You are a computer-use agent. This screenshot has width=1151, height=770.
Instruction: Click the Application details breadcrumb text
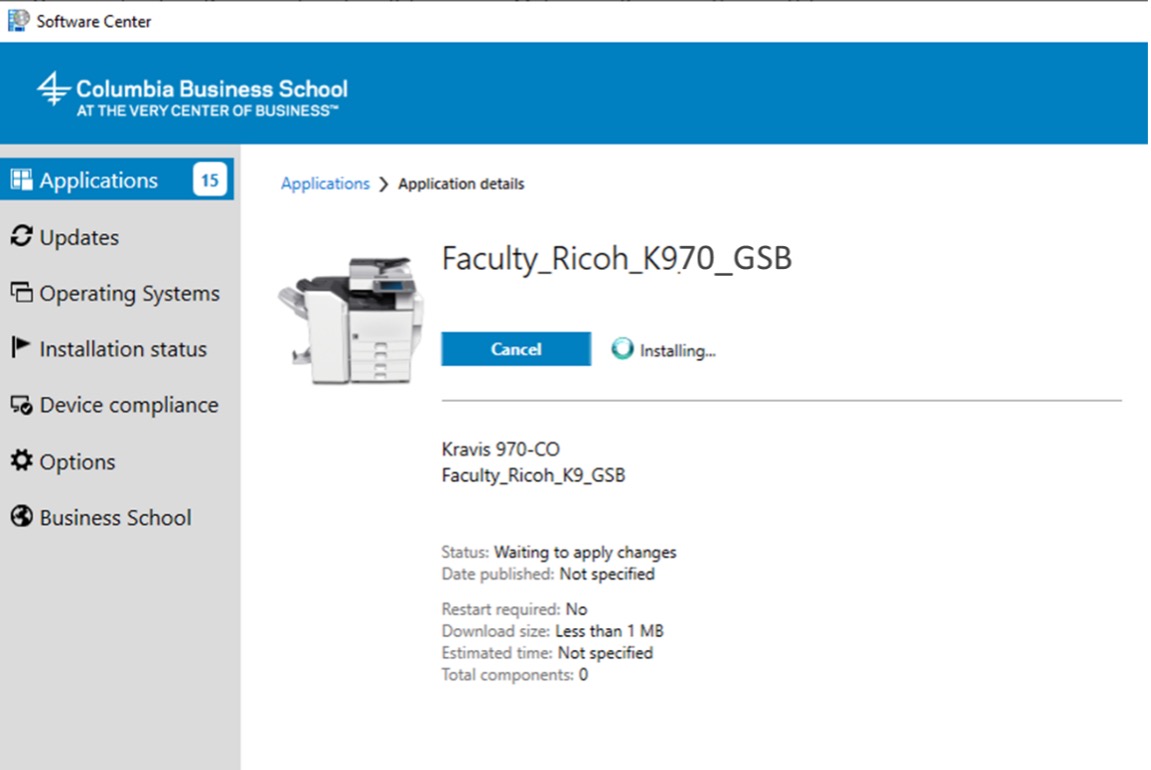point(461,184)
